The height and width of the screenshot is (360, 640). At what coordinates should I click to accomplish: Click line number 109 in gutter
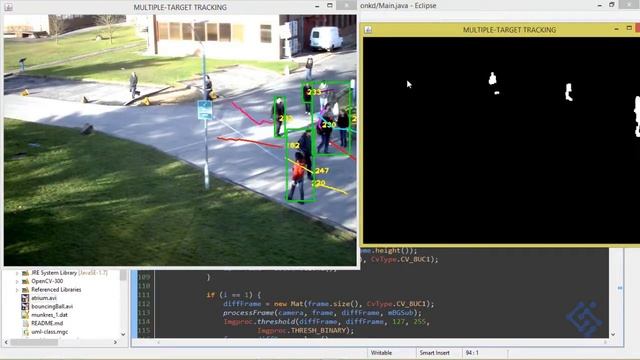click(x=144, y=277)
